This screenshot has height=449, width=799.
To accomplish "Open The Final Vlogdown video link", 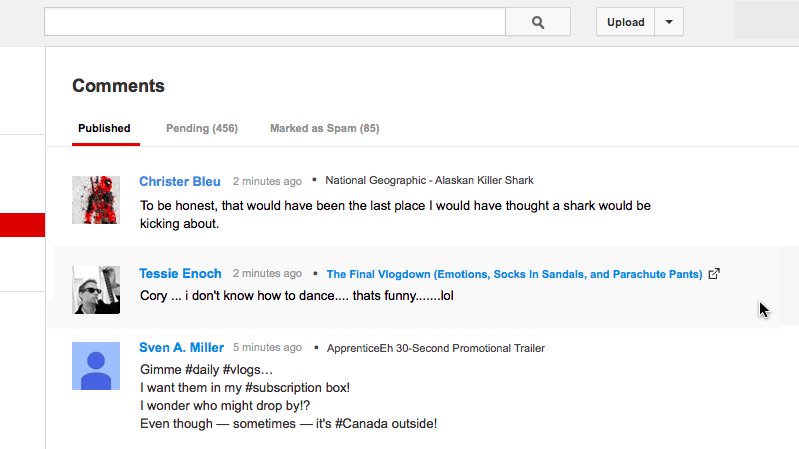I will (514, 274).
